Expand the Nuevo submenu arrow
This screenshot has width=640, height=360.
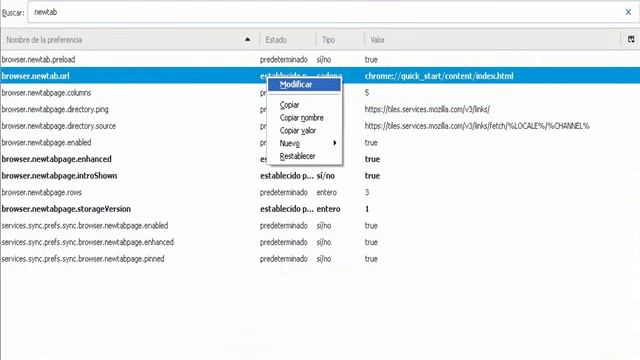point(335,143)
